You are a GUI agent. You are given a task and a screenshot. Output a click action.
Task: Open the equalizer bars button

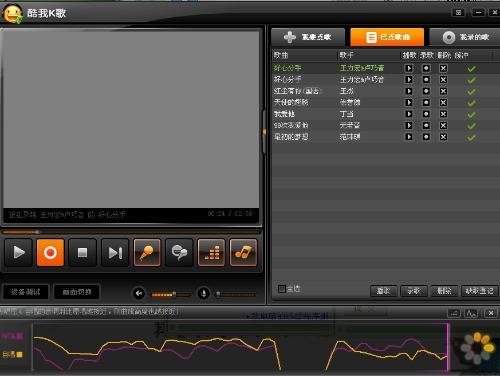click(x=211, y=252)
